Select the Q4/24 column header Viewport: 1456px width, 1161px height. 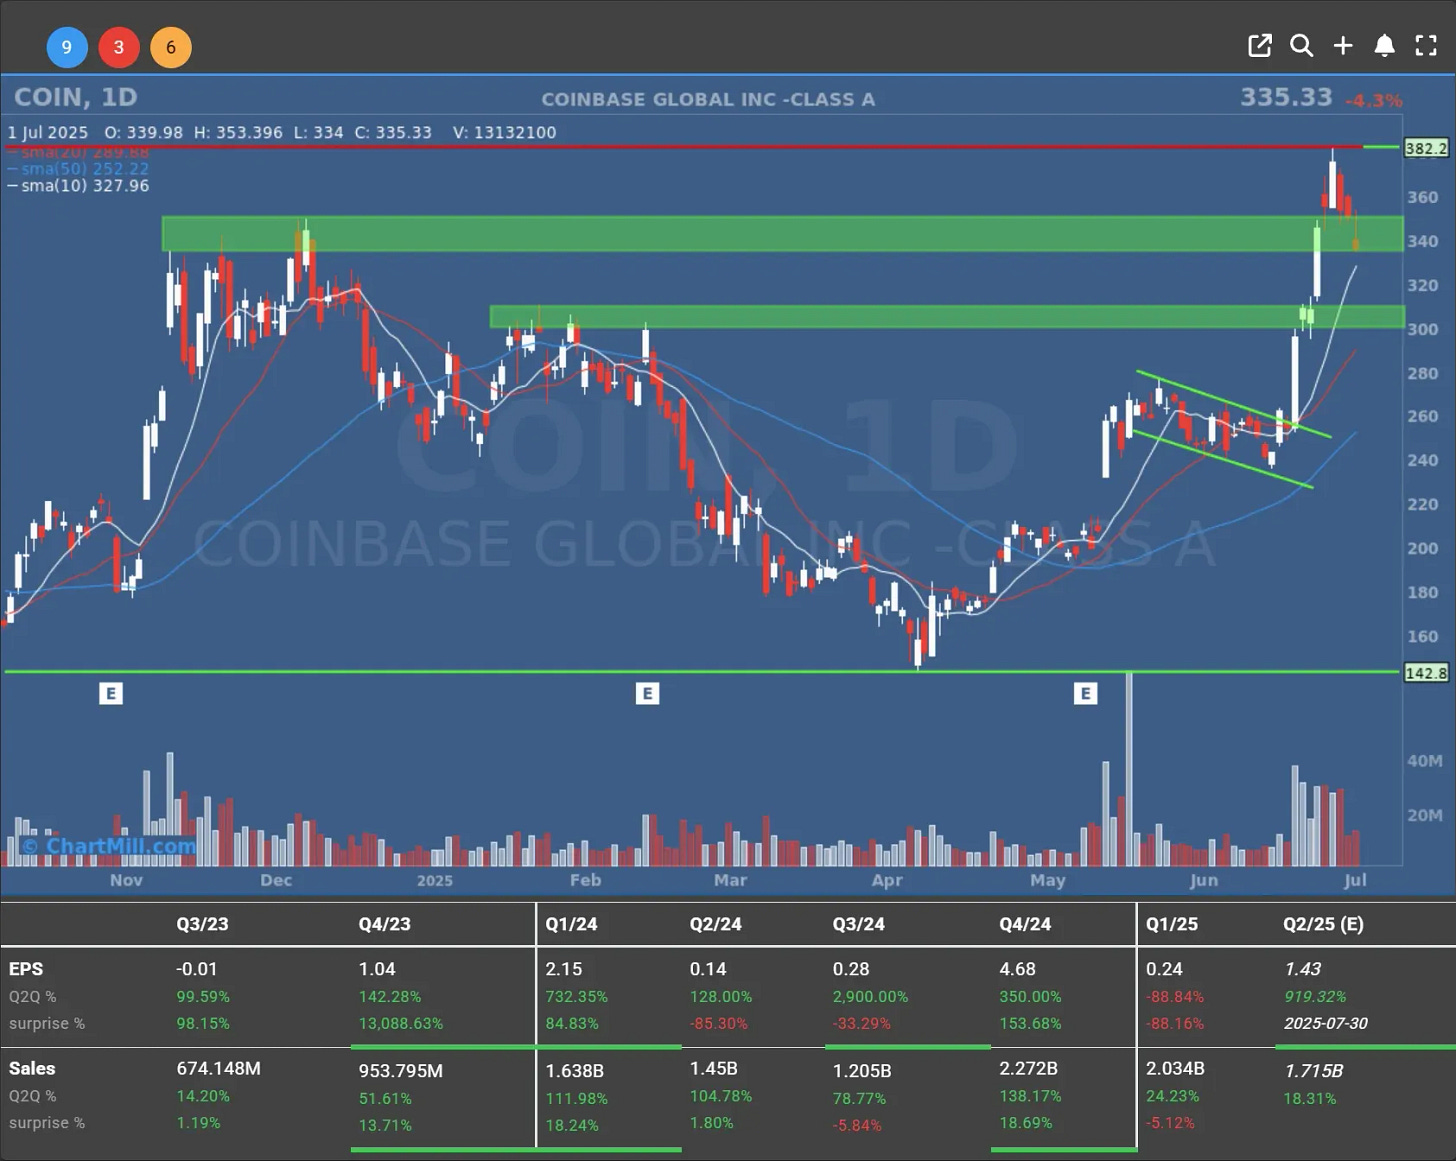click(x=1025, y=924)
